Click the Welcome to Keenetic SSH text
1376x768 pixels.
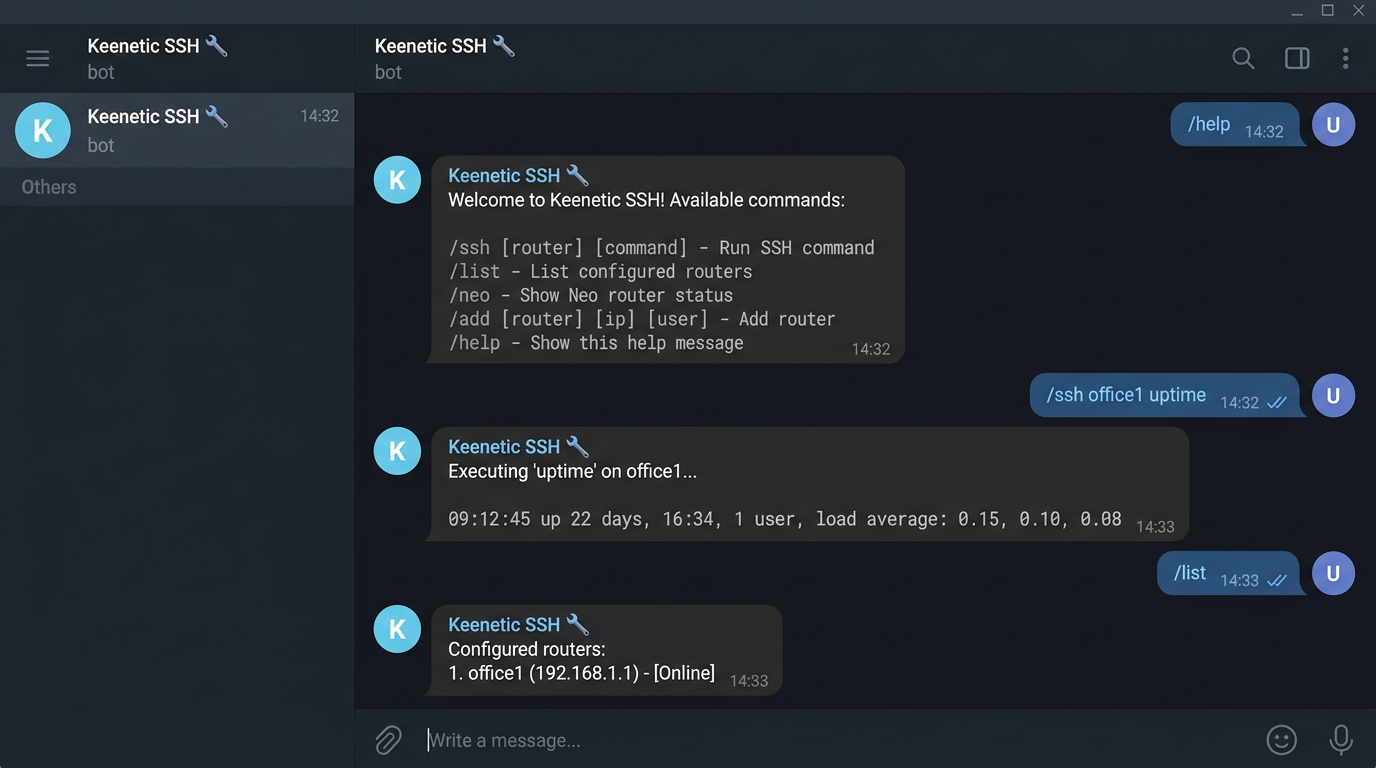coord(646,200)
